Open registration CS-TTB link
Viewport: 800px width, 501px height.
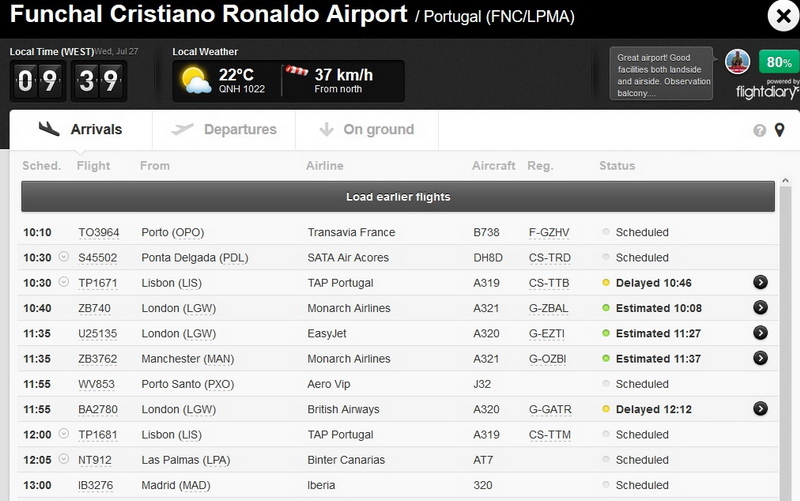(549, 283)
